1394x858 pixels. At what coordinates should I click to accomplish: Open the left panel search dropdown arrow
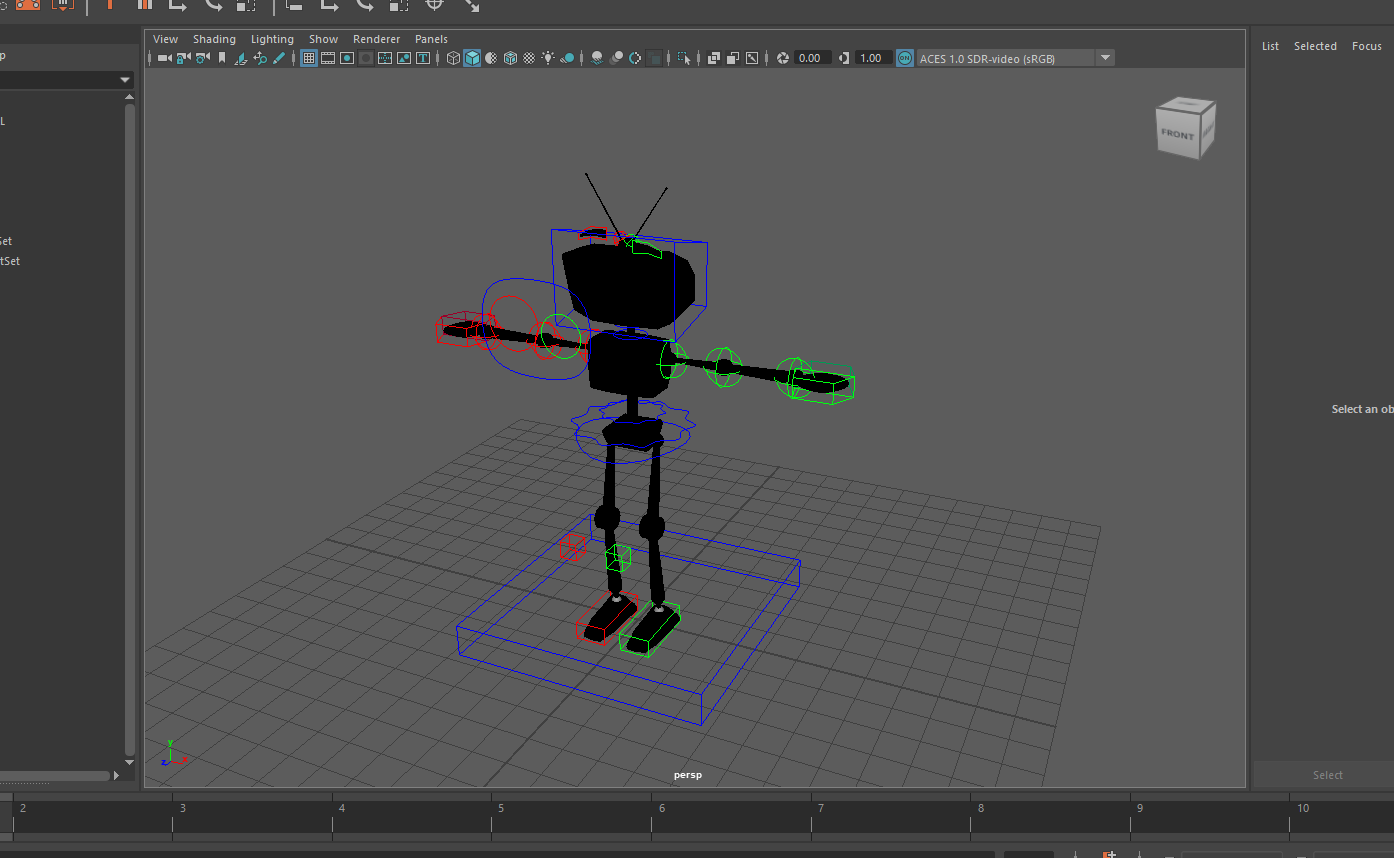(x=125, y=80)
